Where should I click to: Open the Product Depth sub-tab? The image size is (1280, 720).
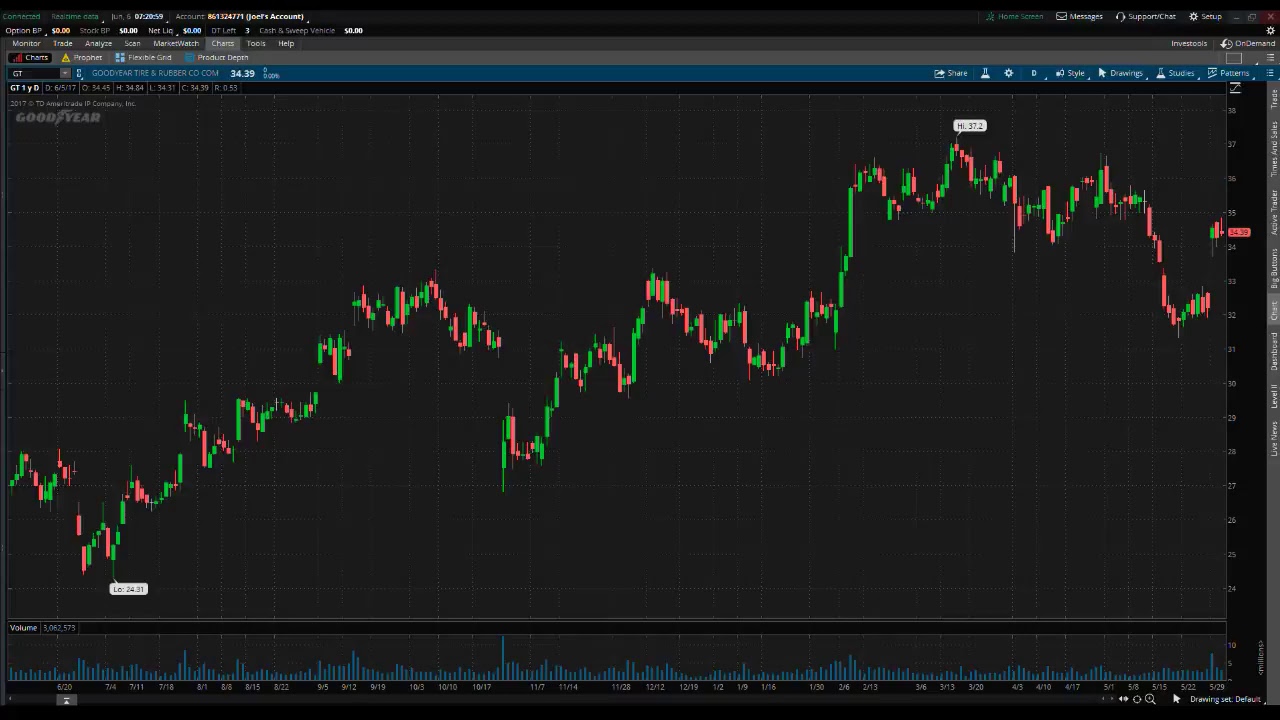coord(216,57)
